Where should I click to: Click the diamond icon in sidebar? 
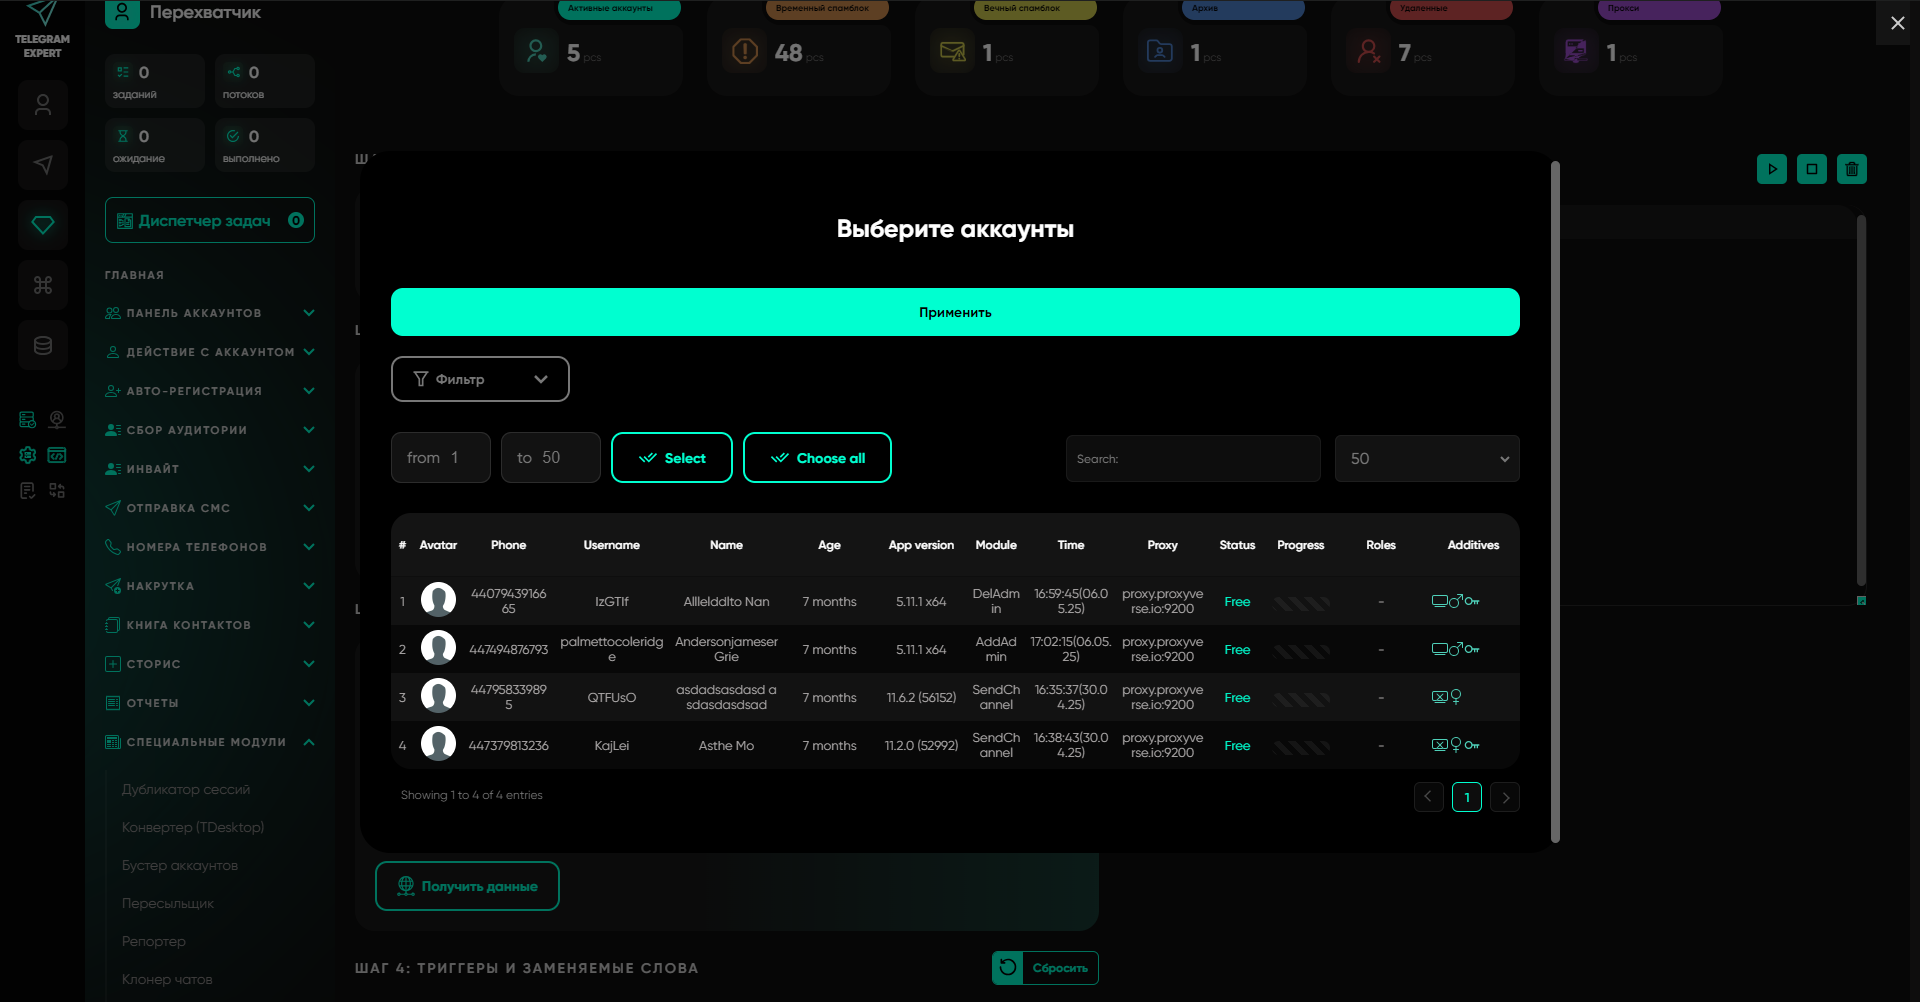(x=43, y=225)
